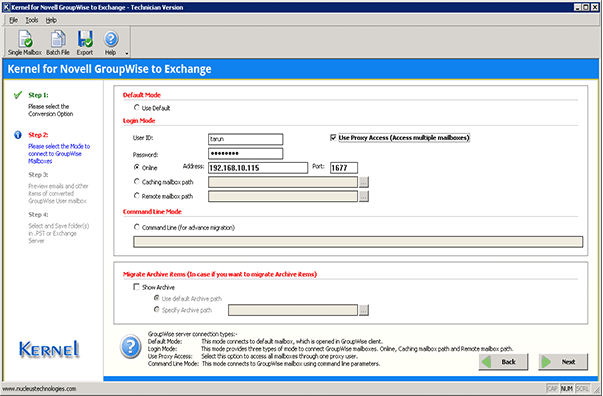Open the Help toolbar icon
This screenshot has height=396, width=603.
pyautogui.click(x=111, y=43)
